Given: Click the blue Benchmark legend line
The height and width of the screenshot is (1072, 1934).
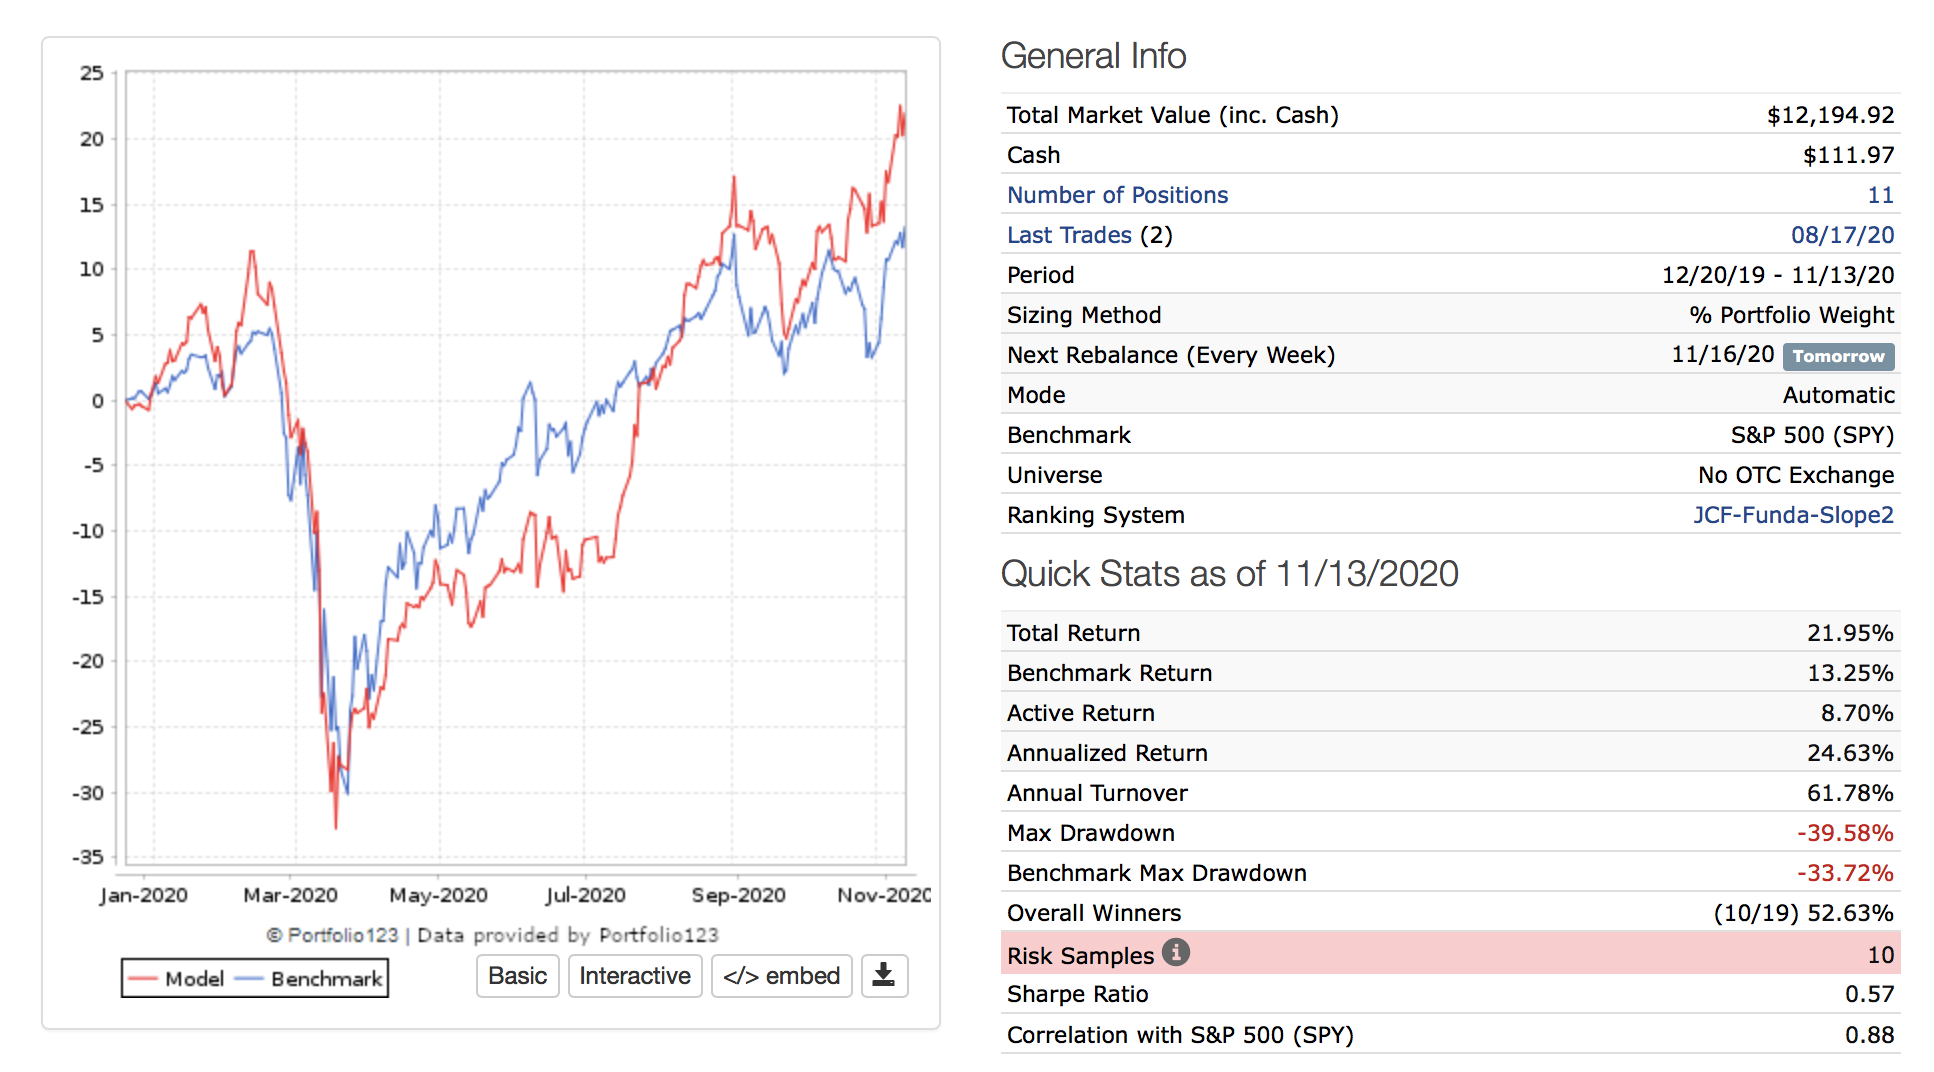Looking at the screenshot, I should coord(249,978).
